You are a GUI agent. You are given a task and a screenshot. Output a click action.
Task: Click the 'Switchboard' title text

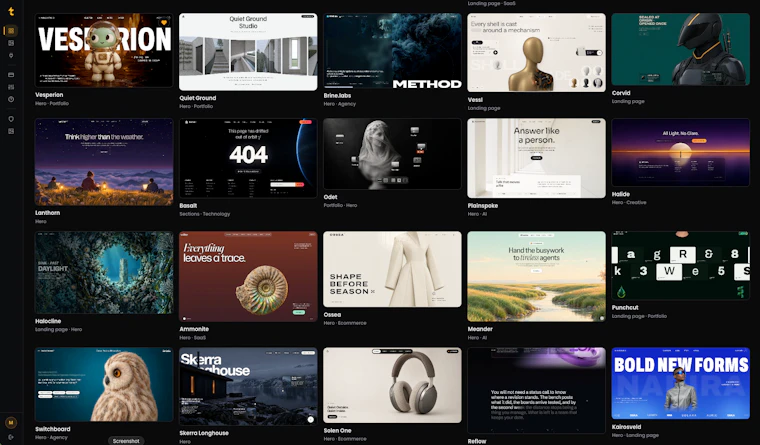tap(52, 429)
